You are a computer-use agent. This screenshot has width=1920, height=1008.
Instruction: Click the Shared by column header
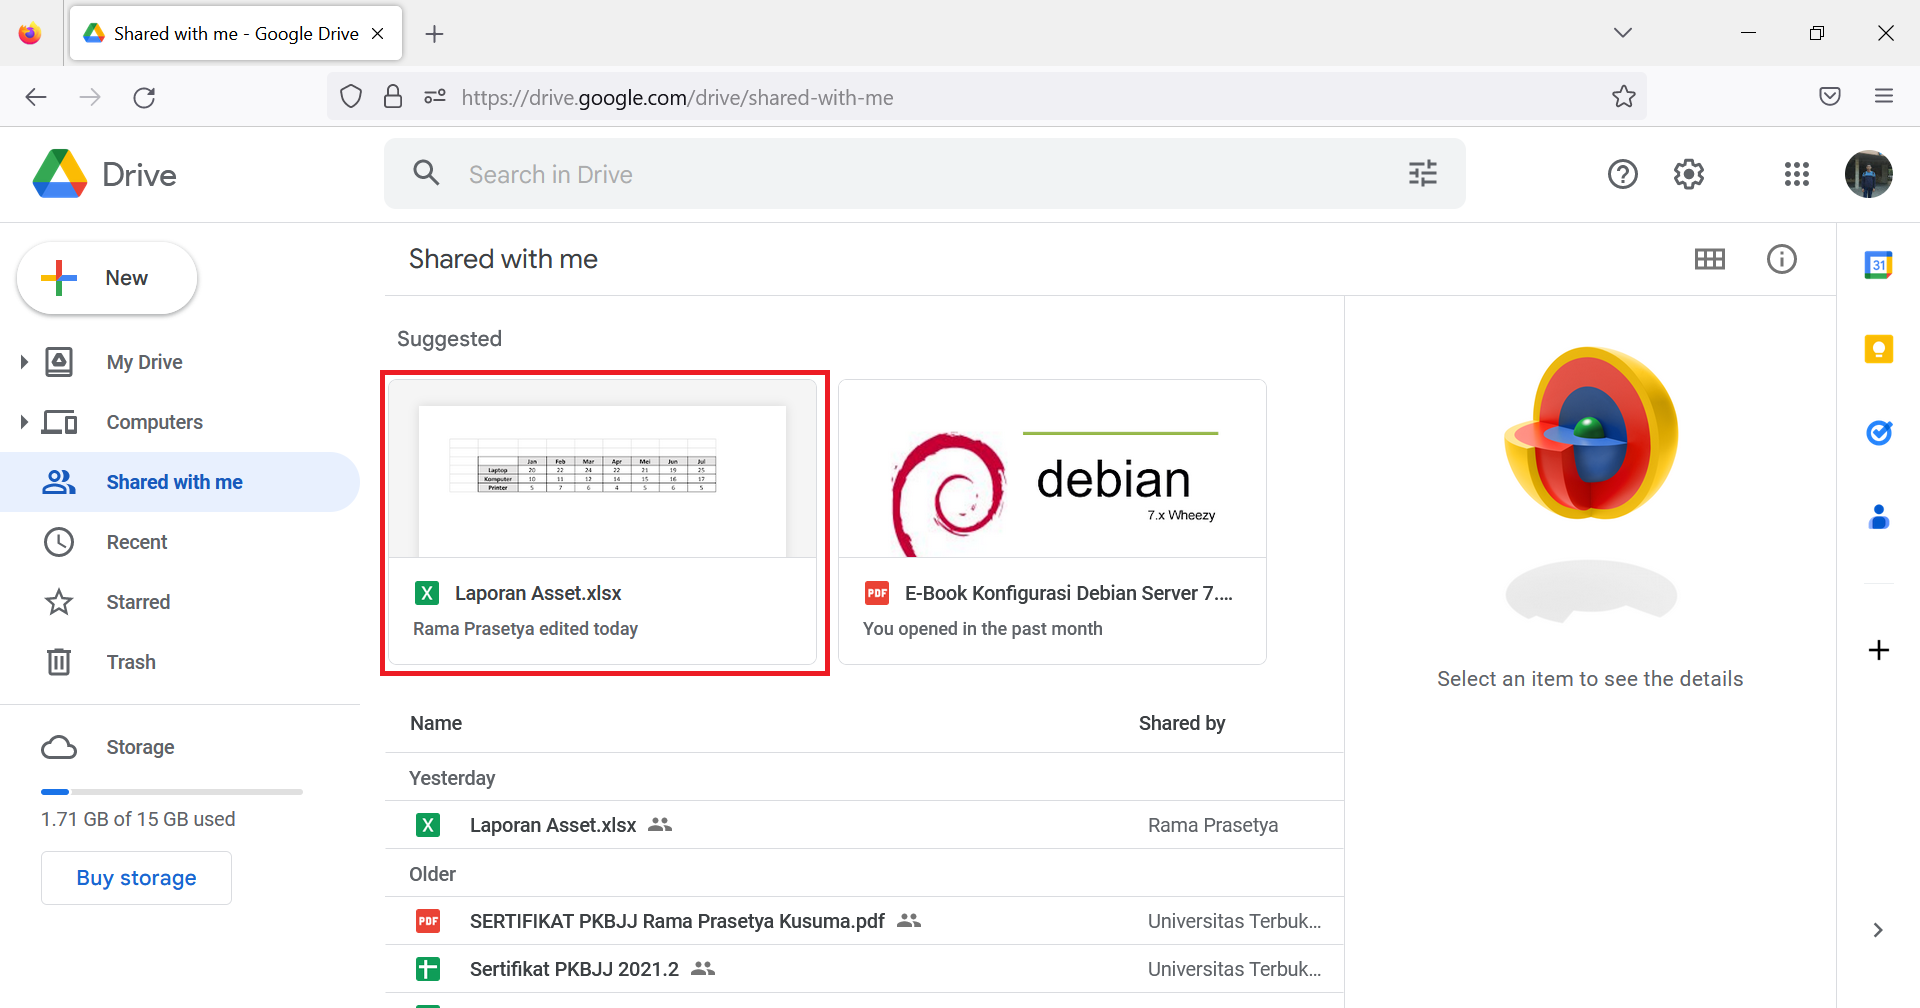[x=1182, y=723]
